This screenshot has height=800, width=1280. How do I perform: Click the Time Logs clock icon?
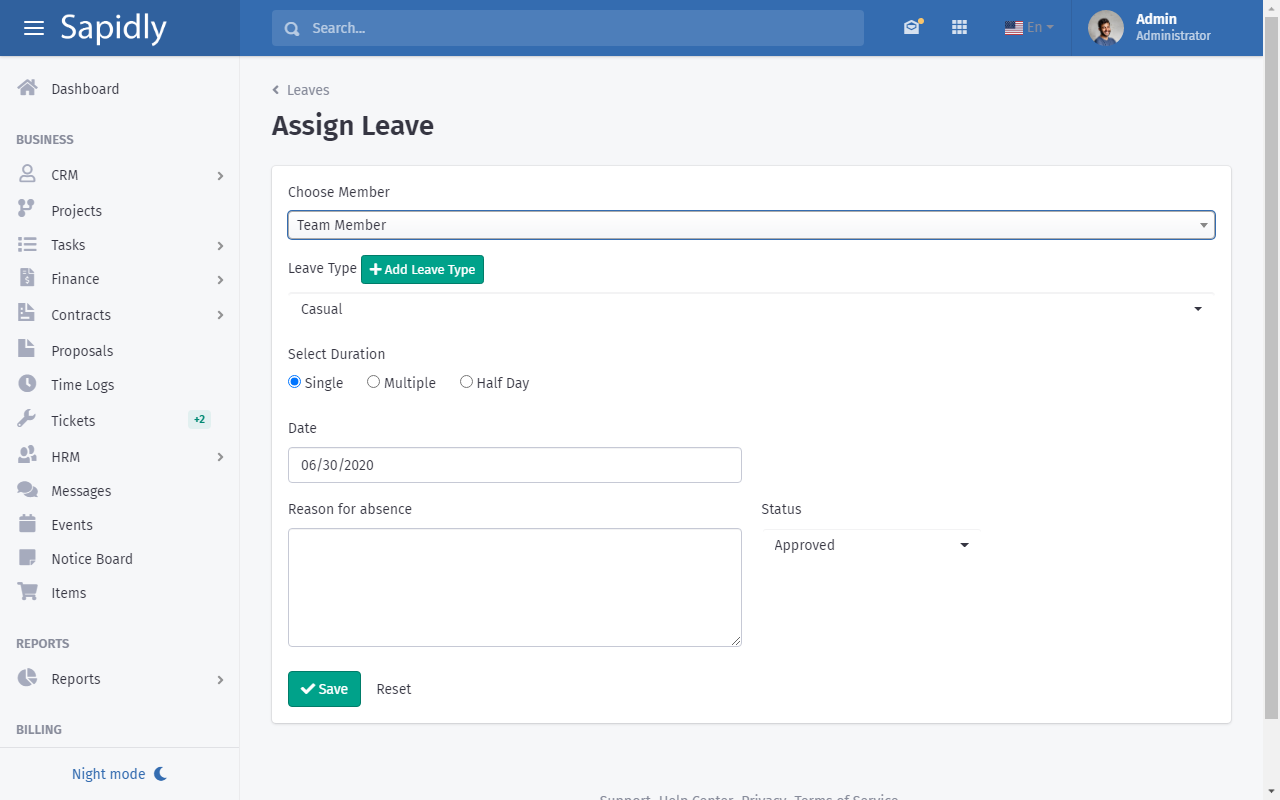click(x=28, y=384)
